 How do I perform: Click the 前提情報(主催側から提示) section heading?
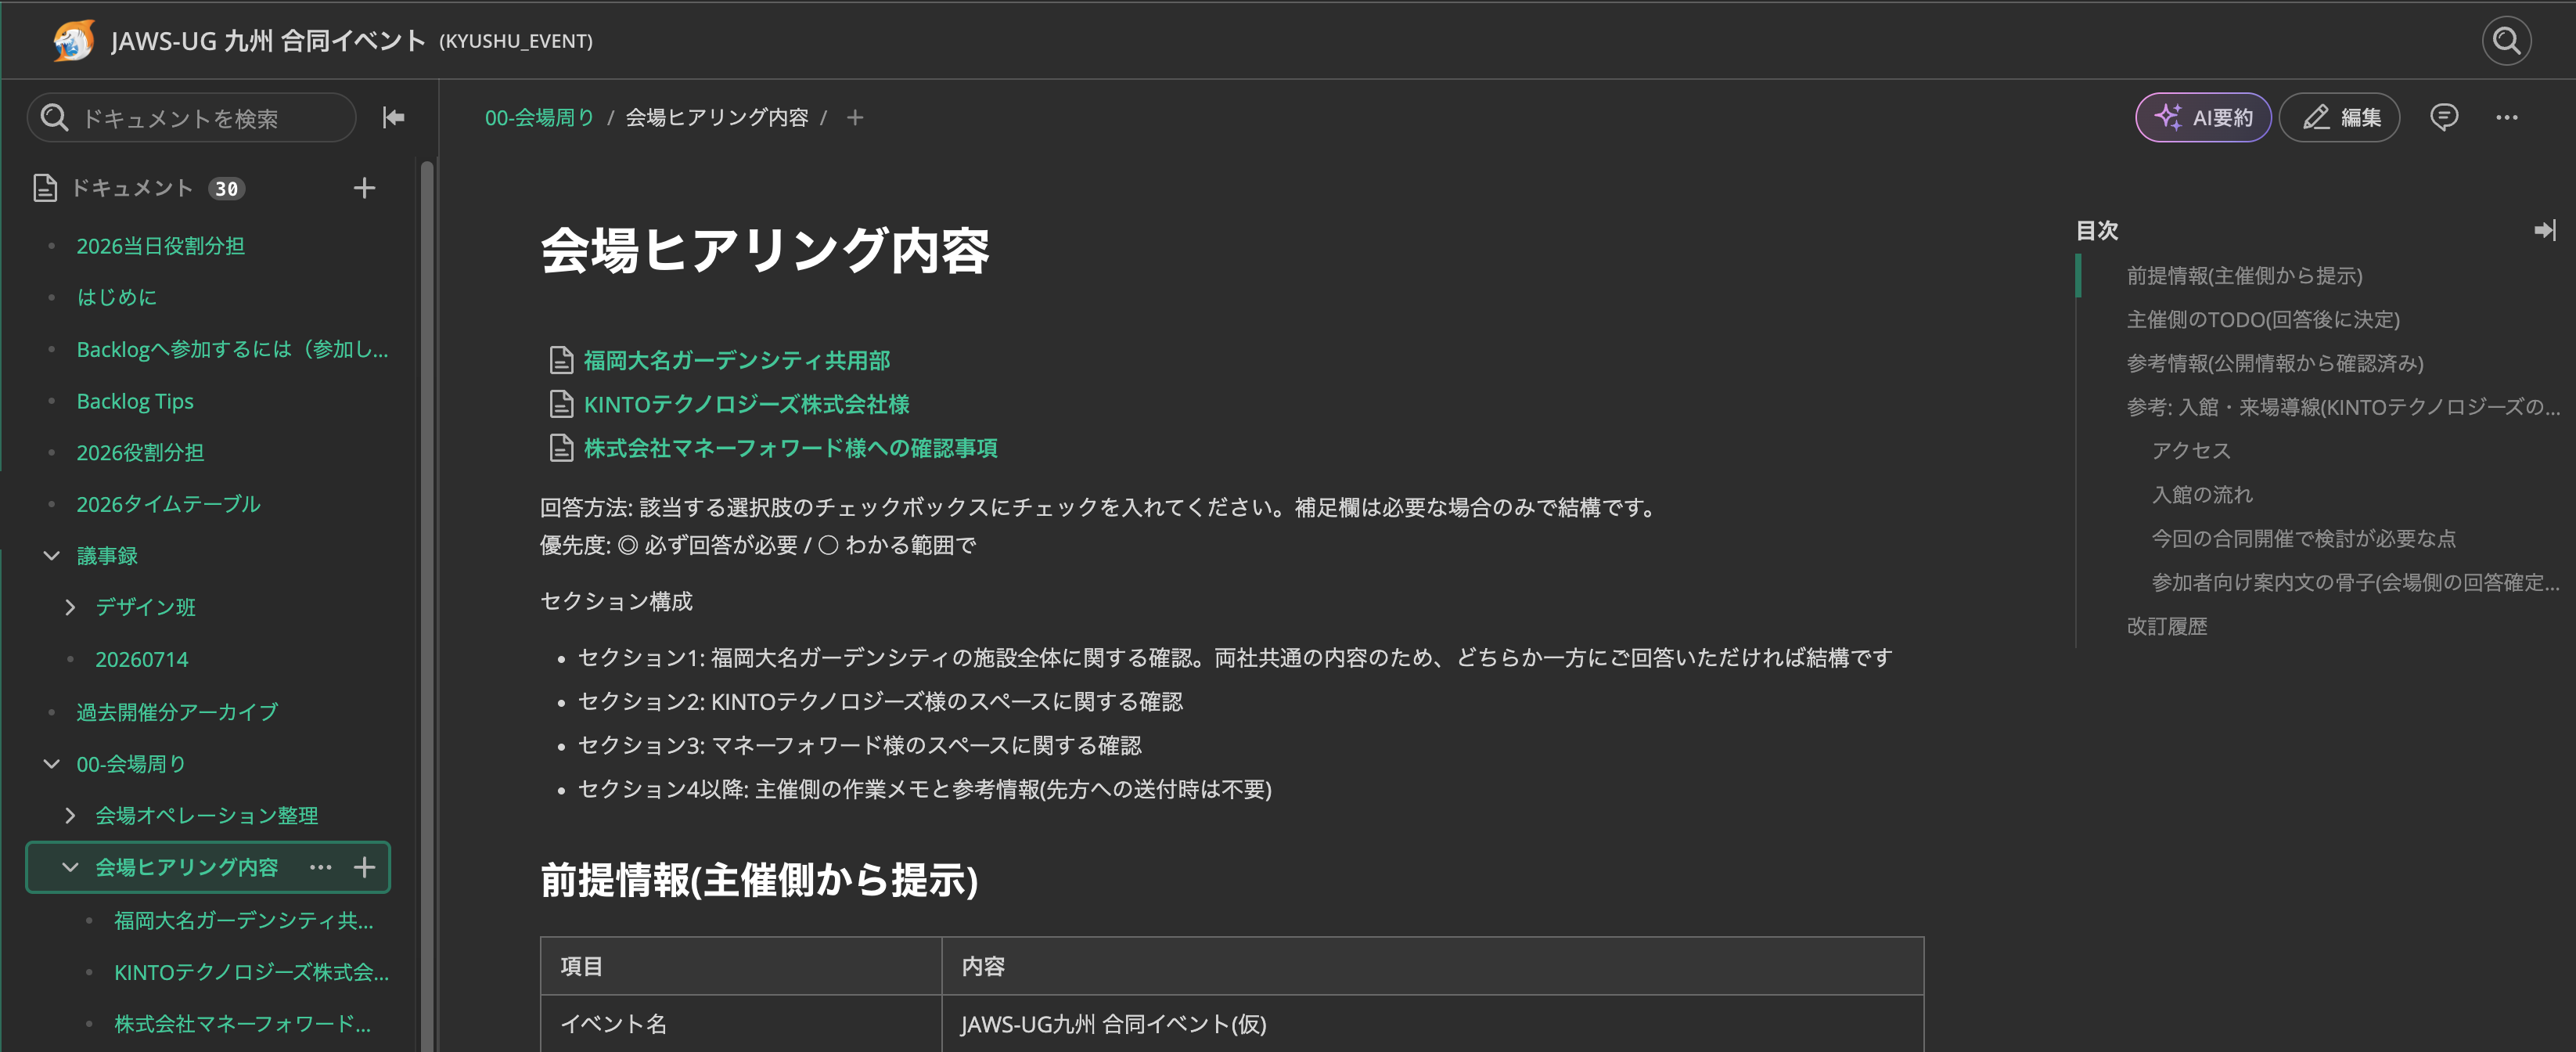pos(759,880)
